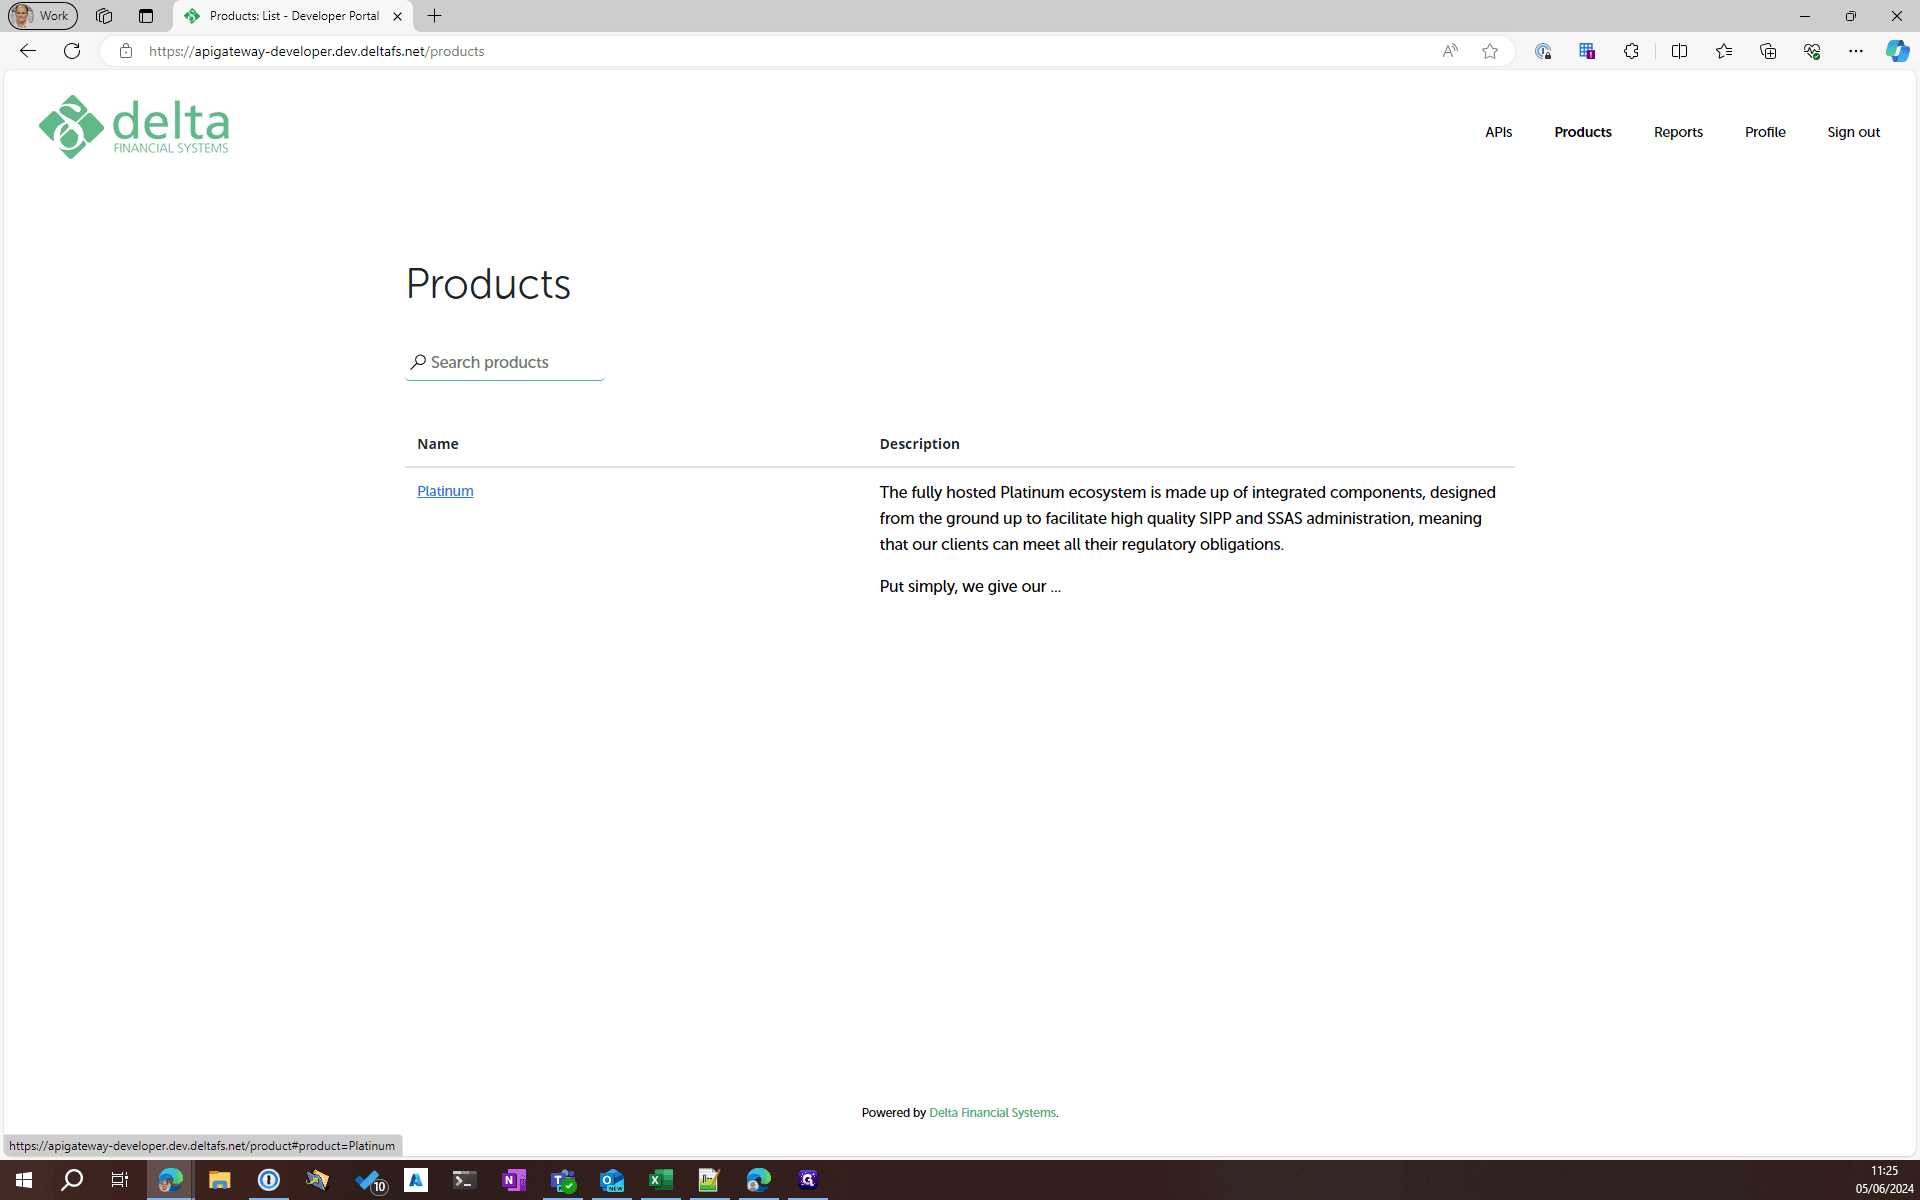
Task: Click the Delta Financial Systems logo
Action: coord(134,127)
